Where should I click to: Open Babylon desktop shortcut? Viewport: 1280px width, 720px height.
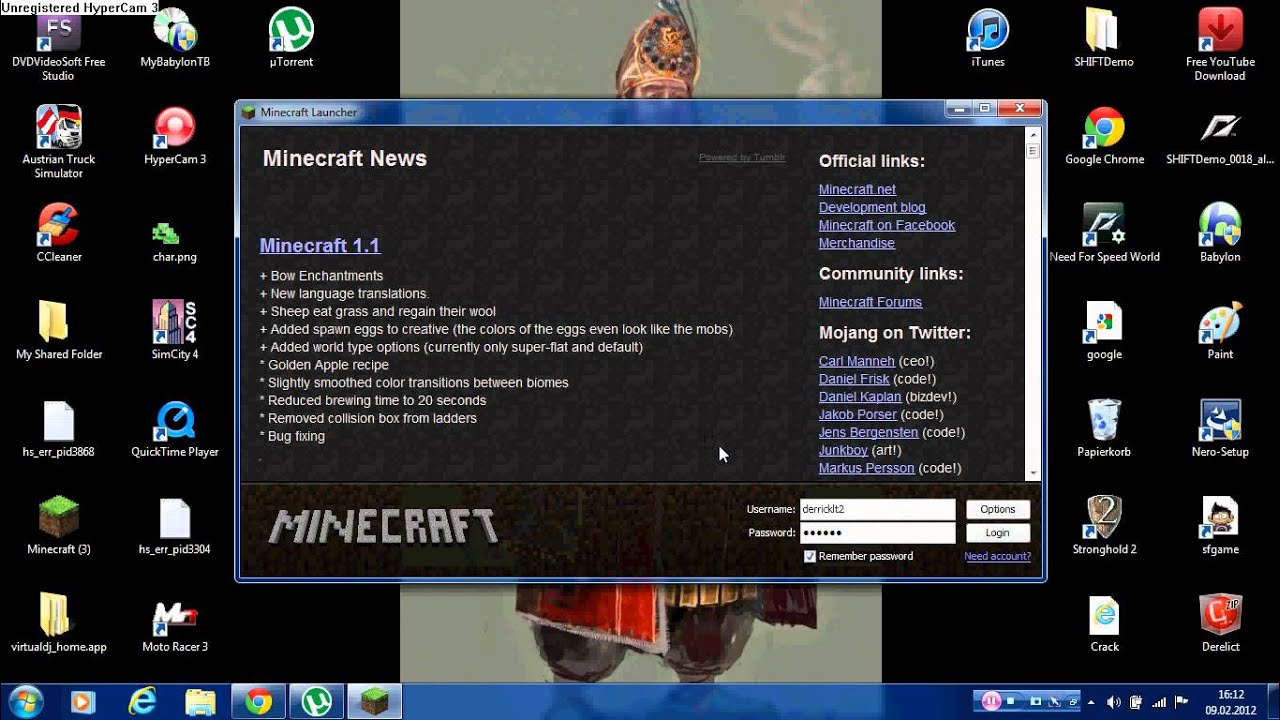click(1219, 234)
